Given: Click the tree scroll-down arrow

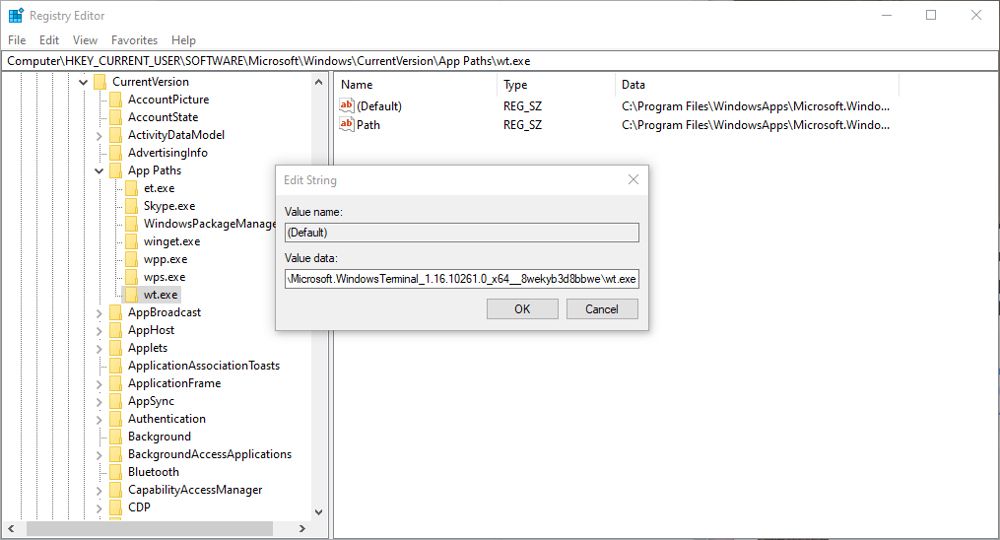Looking at the screenshot, I should coord(318,512).
